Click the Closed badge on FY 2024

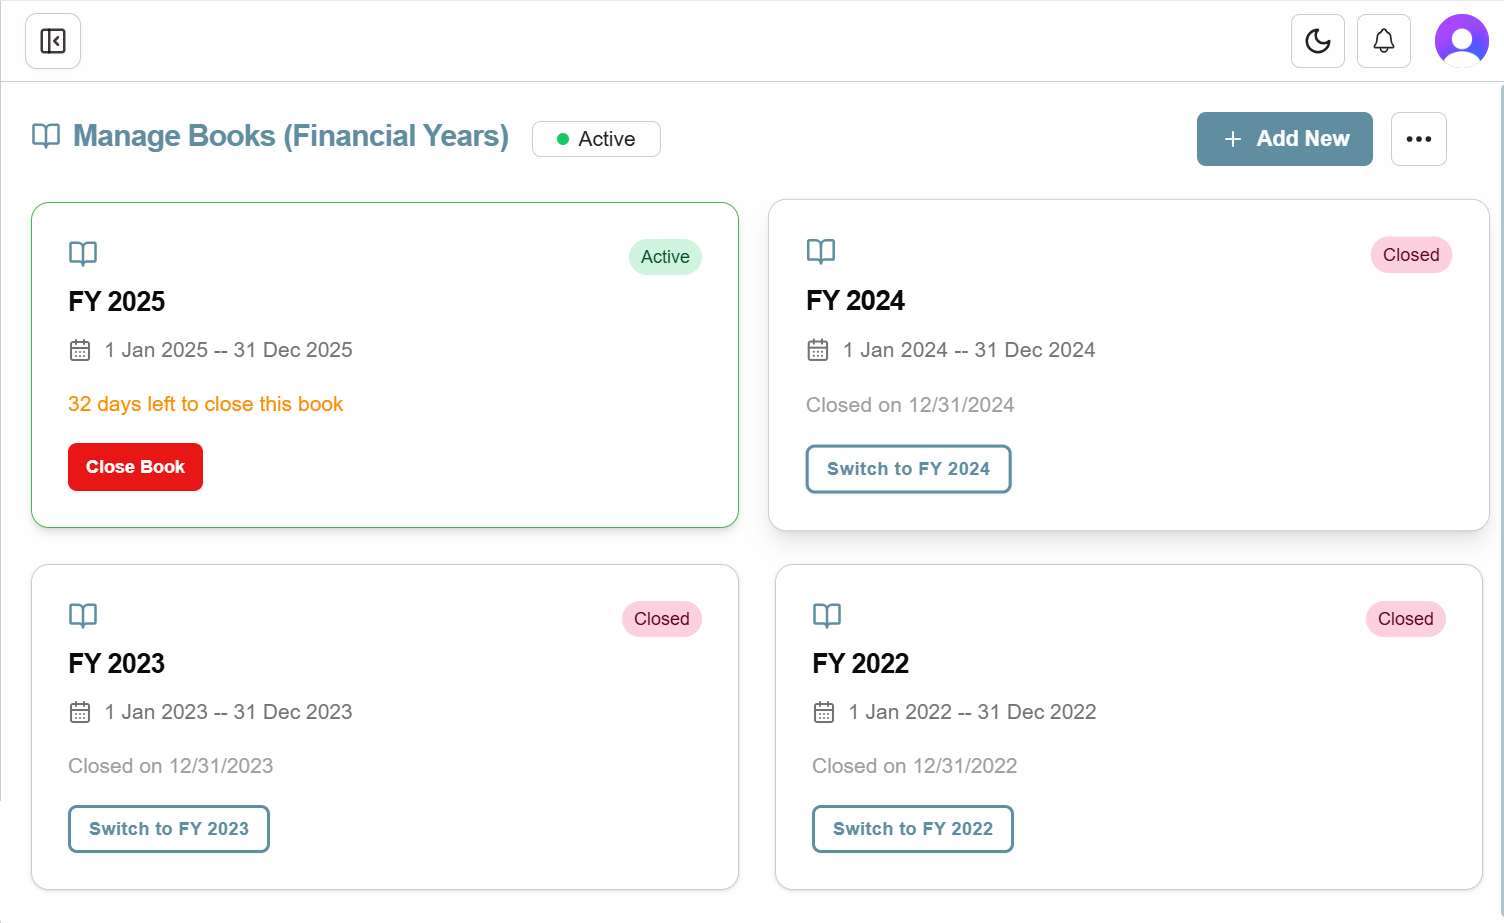tap(1410, 255)
